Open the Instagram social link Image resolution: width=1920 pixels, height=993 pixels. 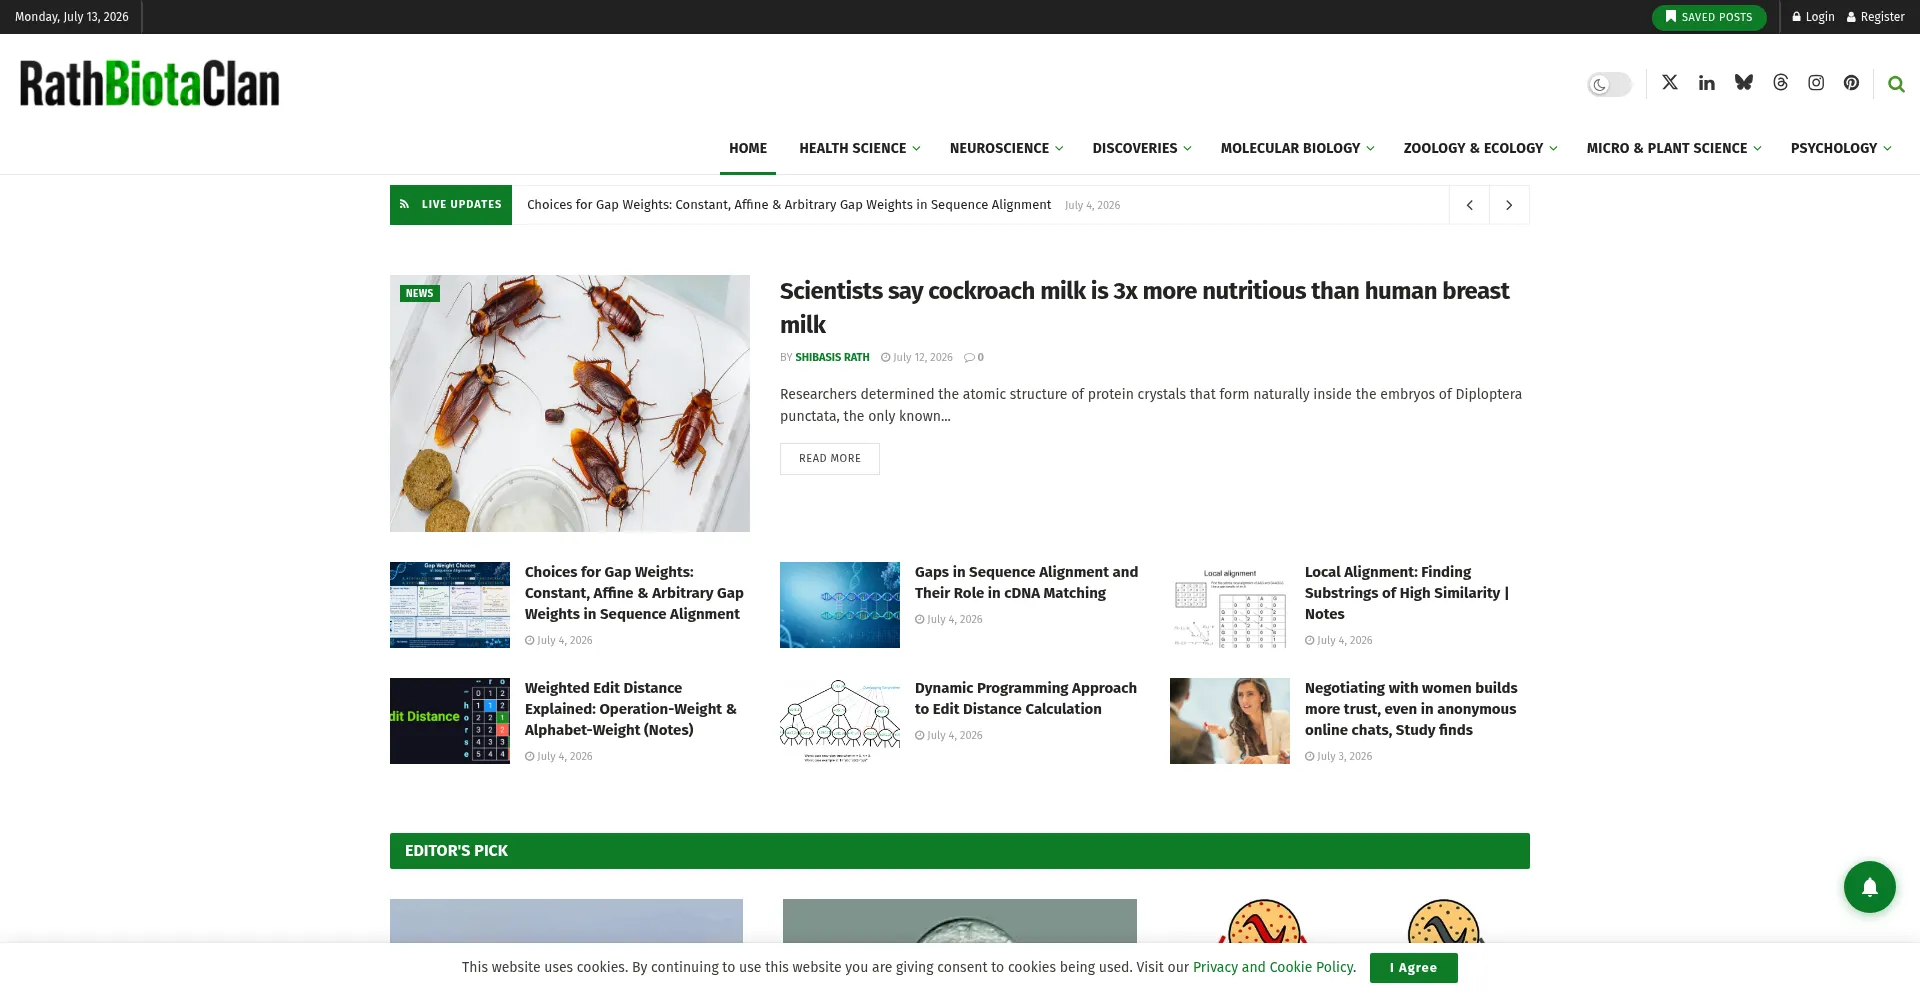tap(1816, 83)
